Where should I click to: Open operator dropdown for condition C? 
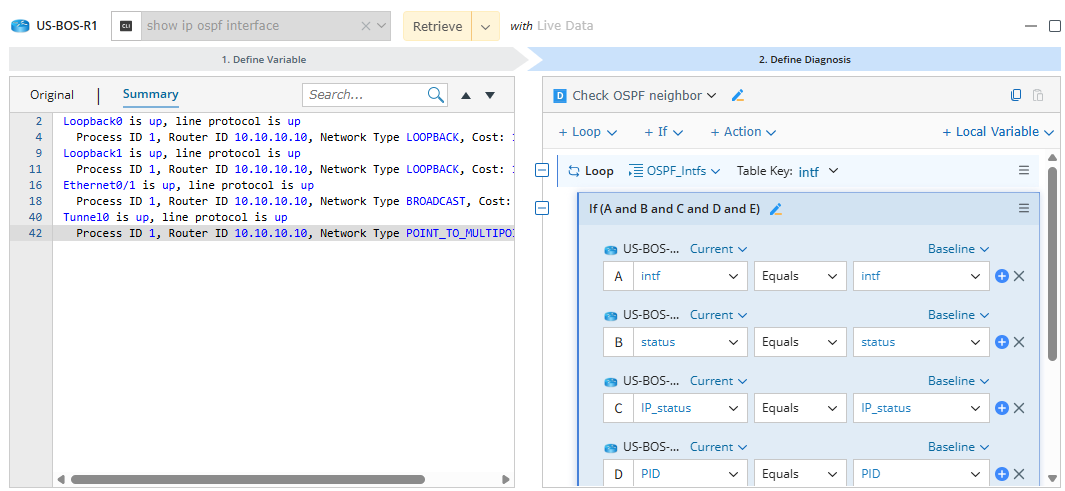pyautogui.click(x=800, y=408)
